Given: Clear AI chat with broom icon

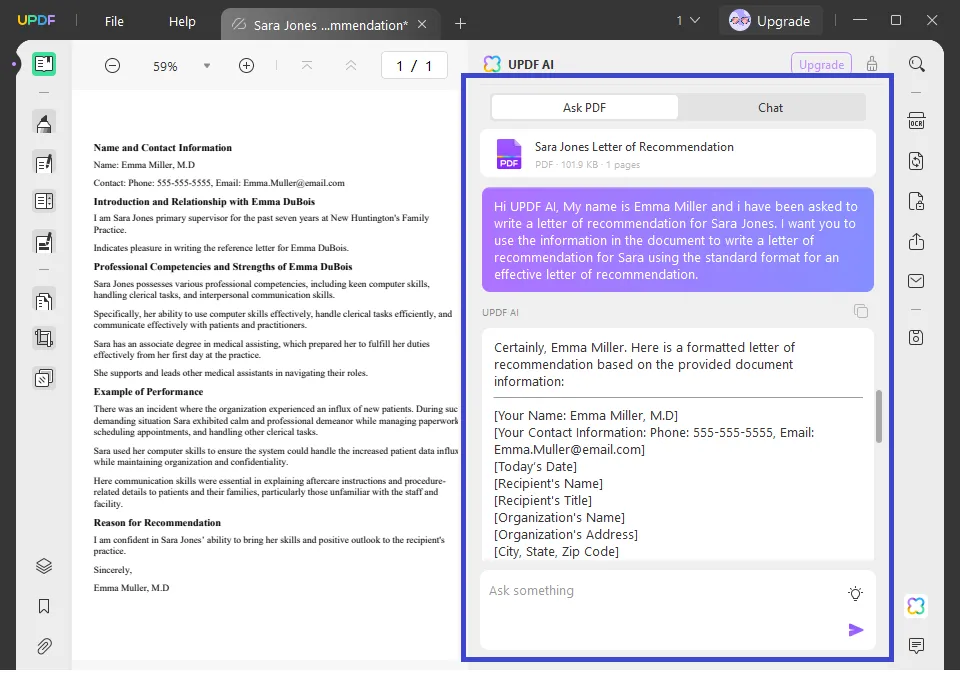Looking at the screenshot, I should [872, 64].
